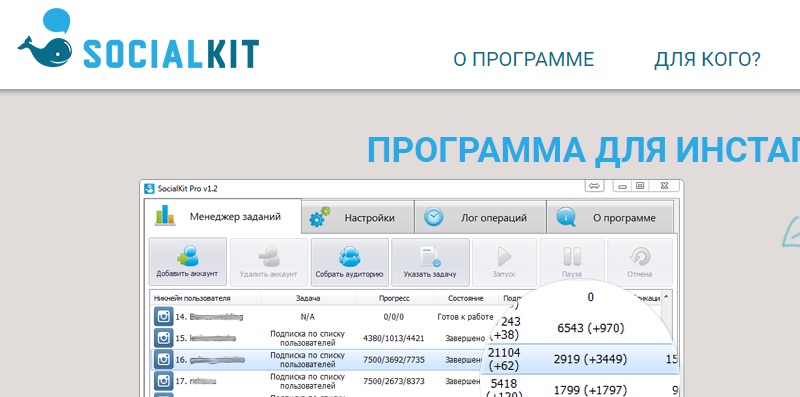Click Собрать аудиторию toolbar button
The width and height of the screenshot is (800, 397).
[x=349, y=262]
